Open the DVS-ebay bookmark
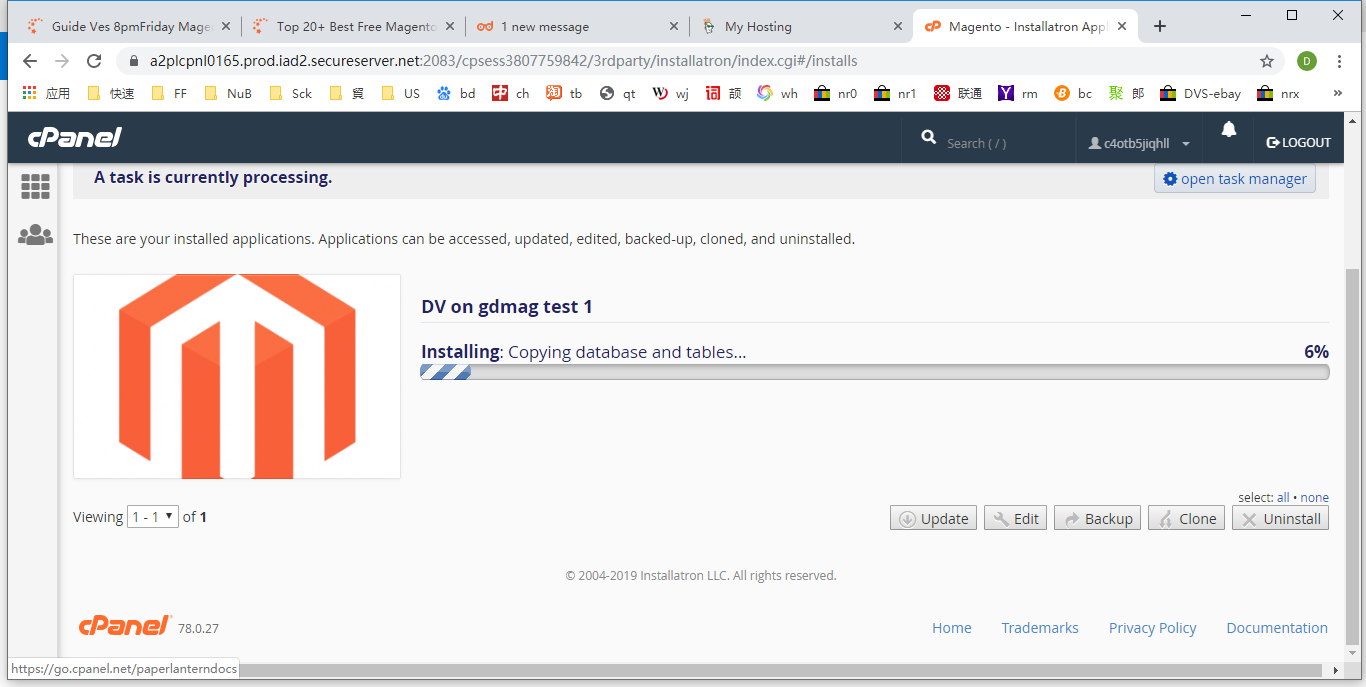The width and height of the screenshot is (1366, 687). (1200, 93)
